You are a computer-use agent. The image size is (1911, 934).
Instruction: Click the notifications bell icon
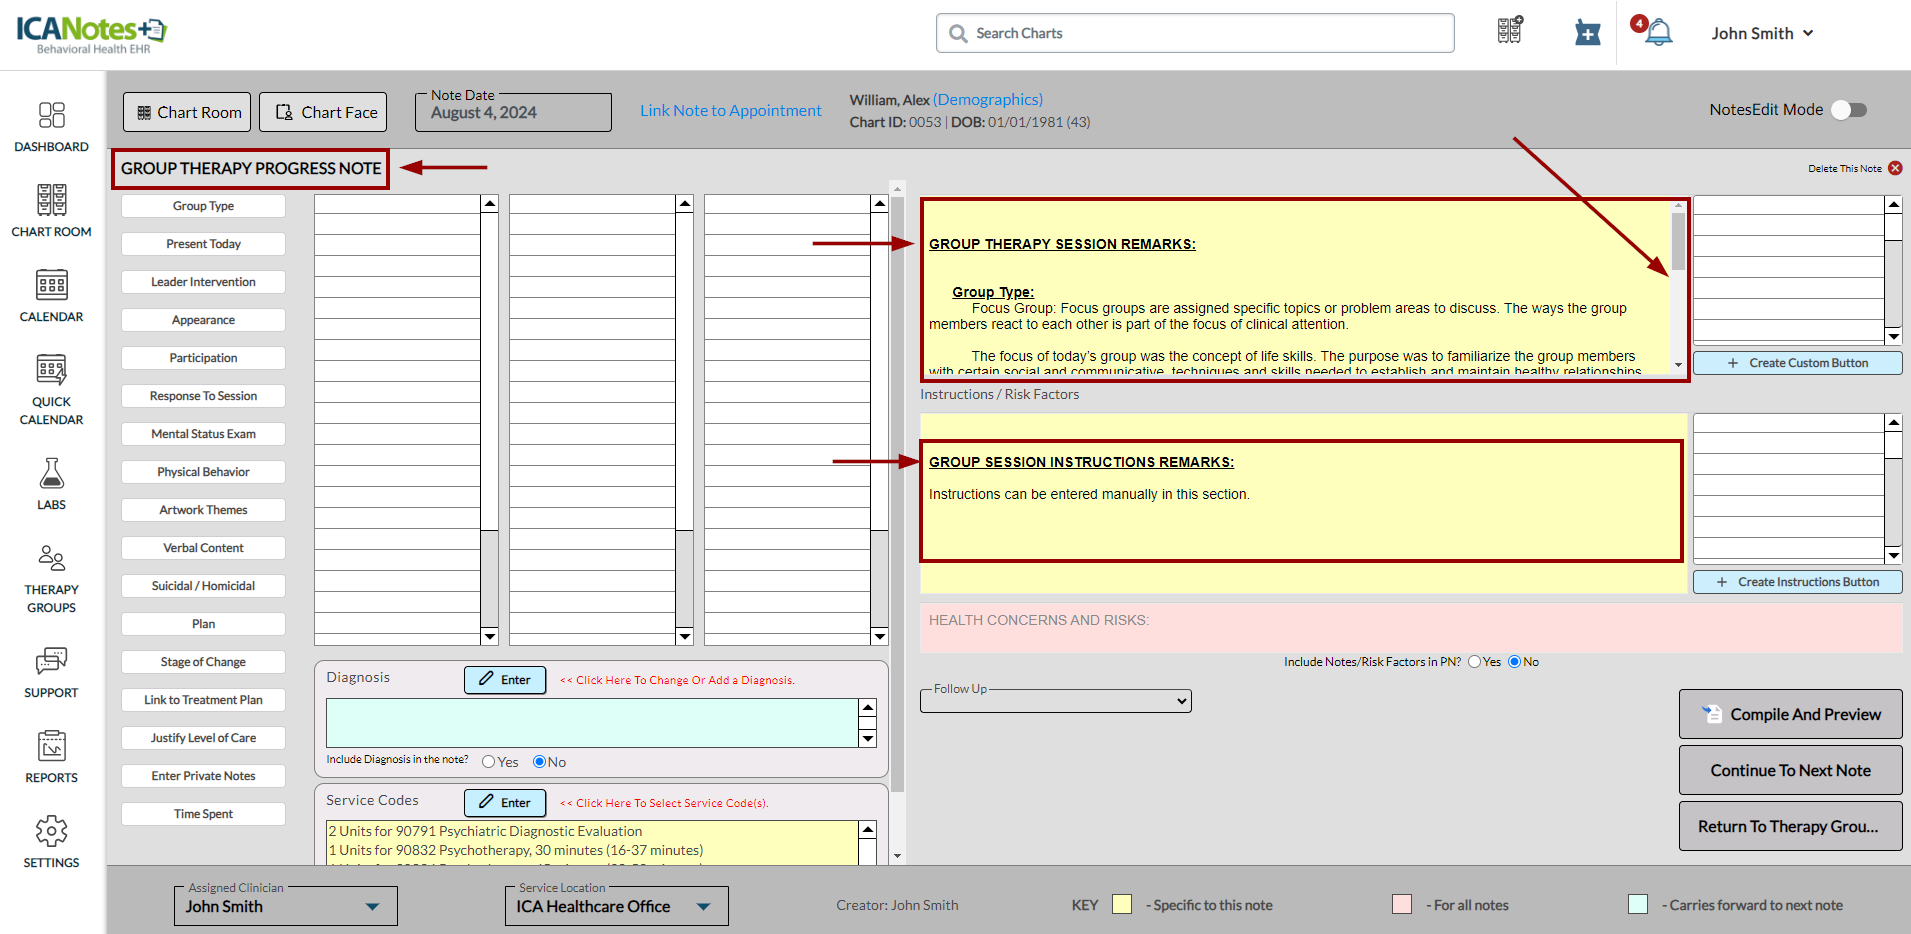pos(1658,33)
